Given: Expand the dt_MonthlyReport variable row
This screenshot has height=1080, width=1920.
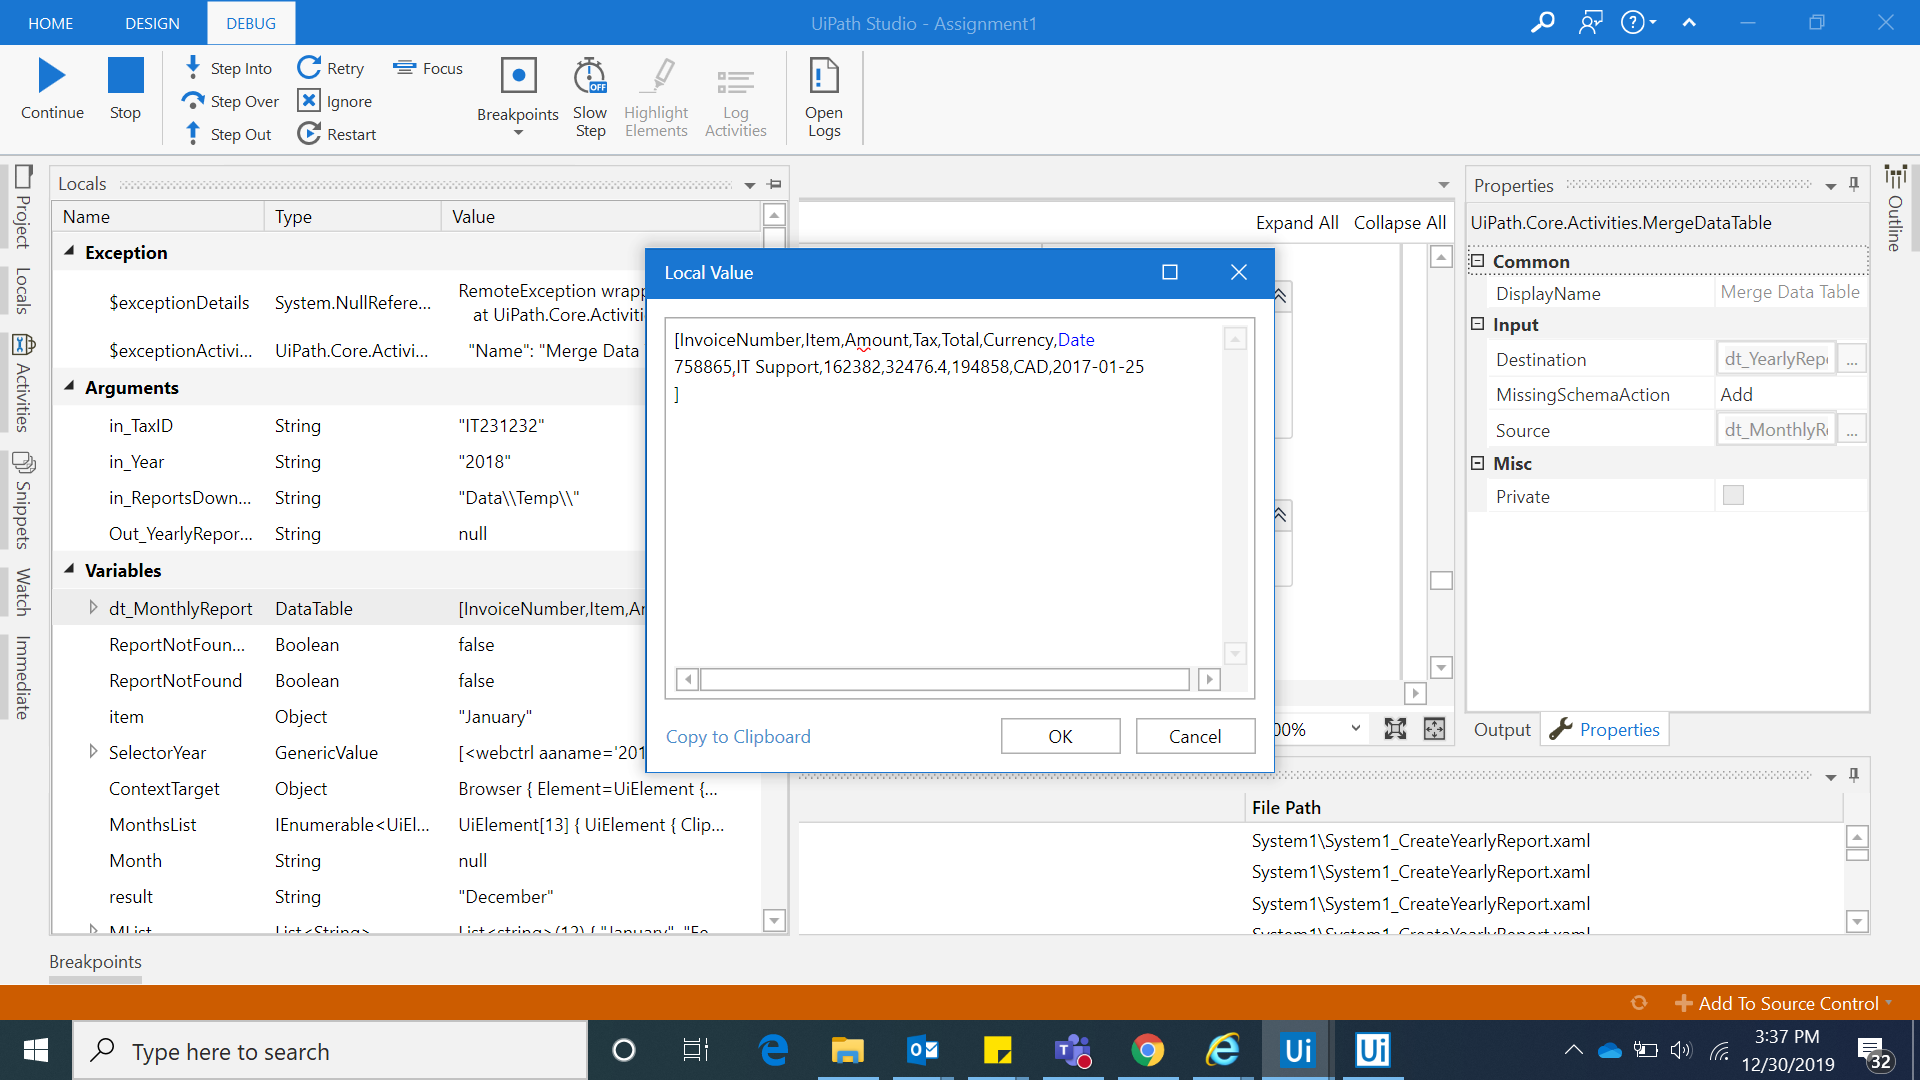Looking at the screenshot, I should pos(93,608).
